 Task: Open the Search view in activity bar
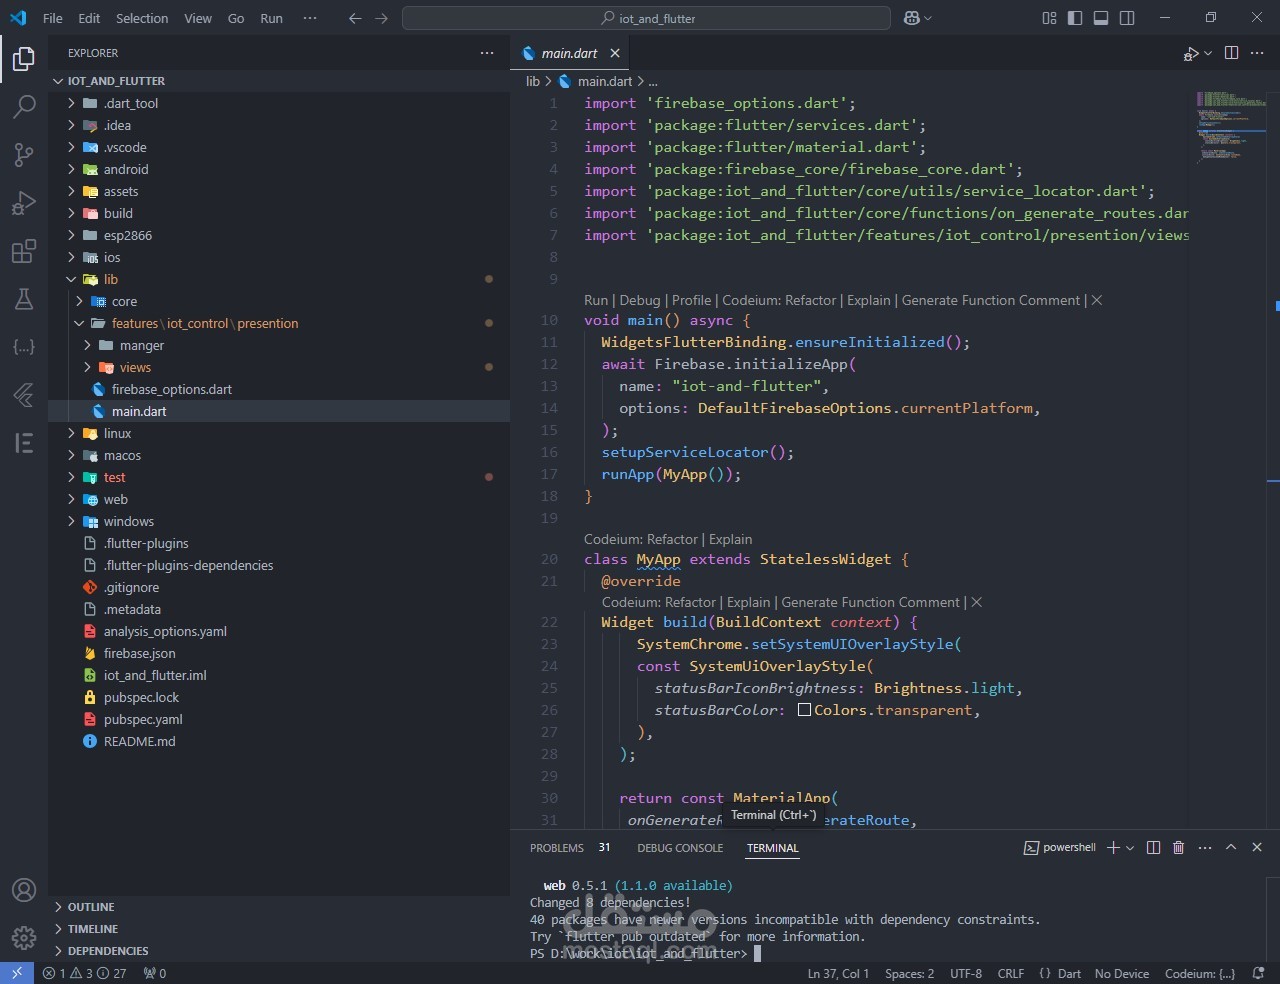[x=24, y=106]
